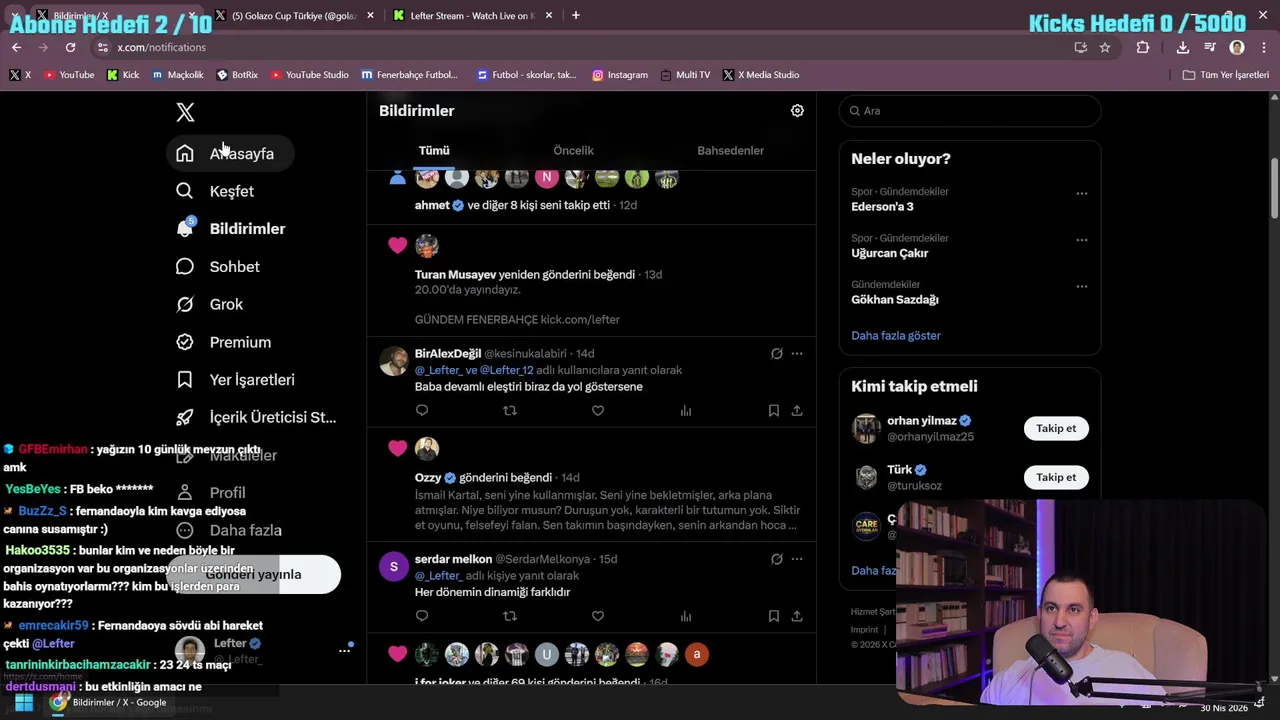Viewport: 1280px width, 720px height.
Task: Switch to Bahsedenler tab
Action: coord(730,150)
